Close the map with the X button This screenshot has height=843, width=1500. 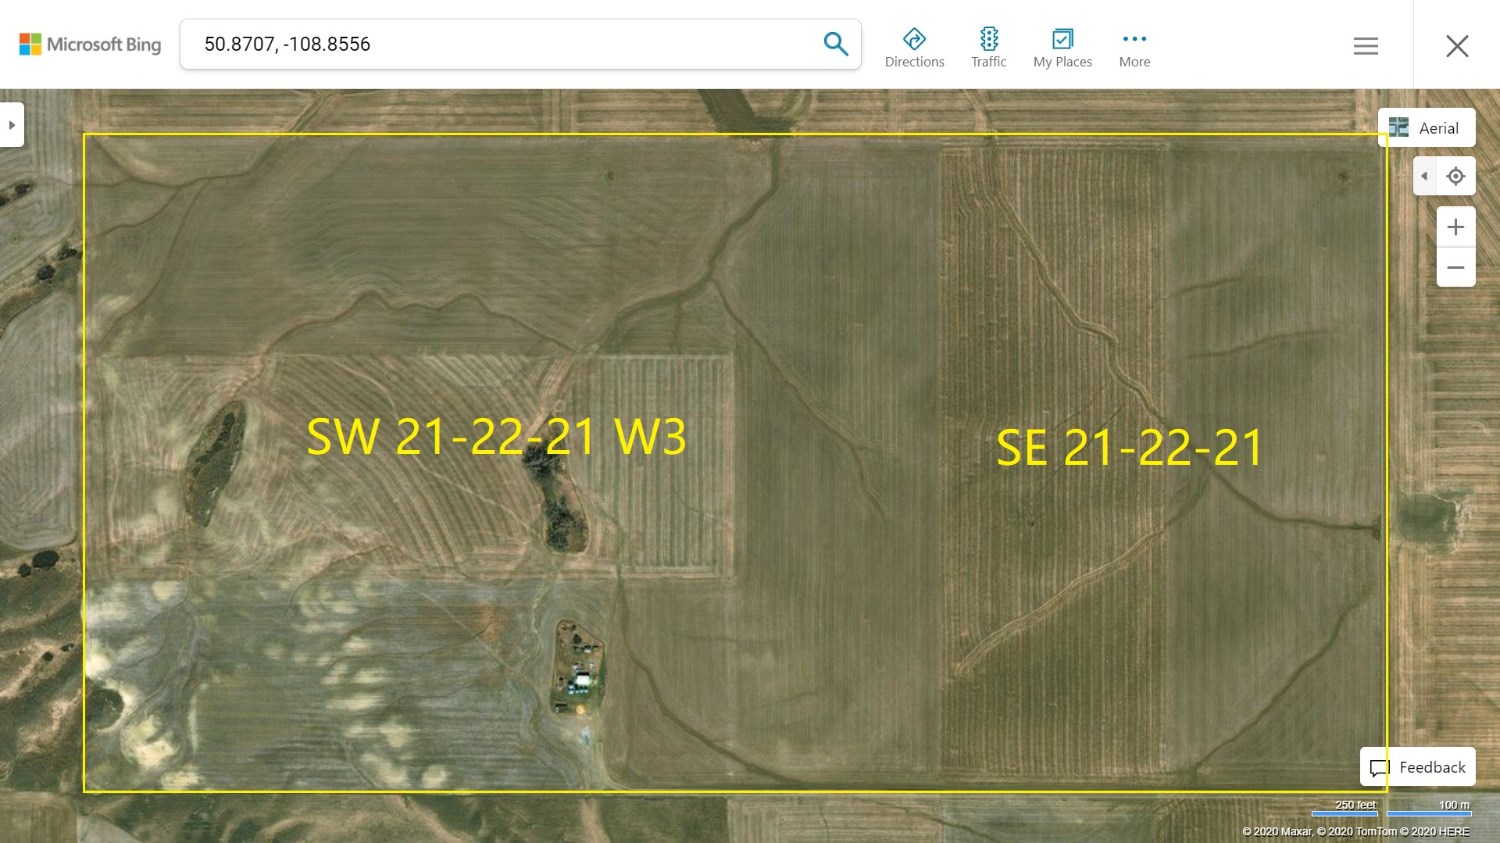1457,46
